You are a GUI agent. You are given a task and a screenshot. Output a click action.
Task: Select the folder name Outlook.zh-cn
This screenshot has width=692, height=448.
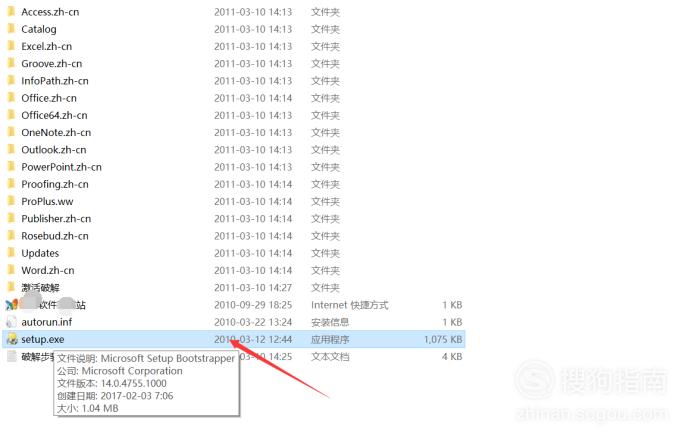coord(54,150)
